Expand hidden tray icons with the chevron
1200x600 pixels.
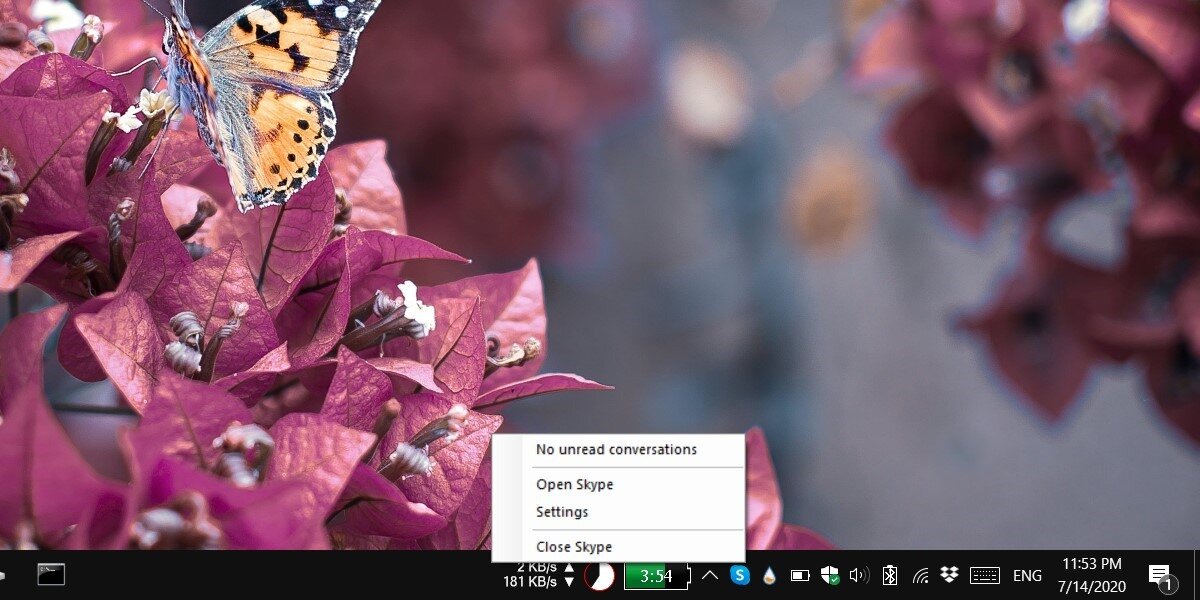[710, 575]
